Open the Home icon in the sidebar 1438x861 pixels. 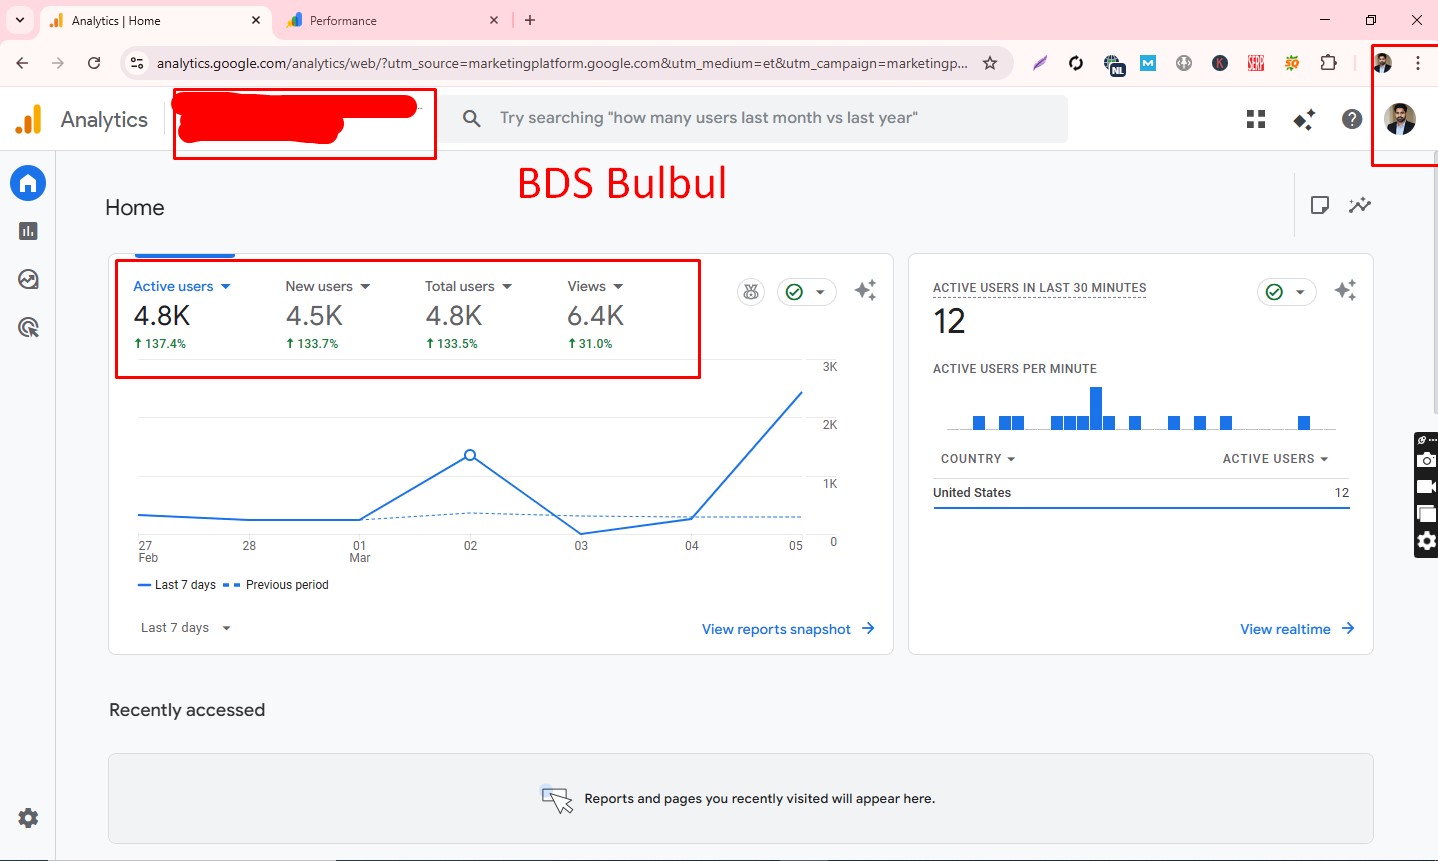pos(28,183)
